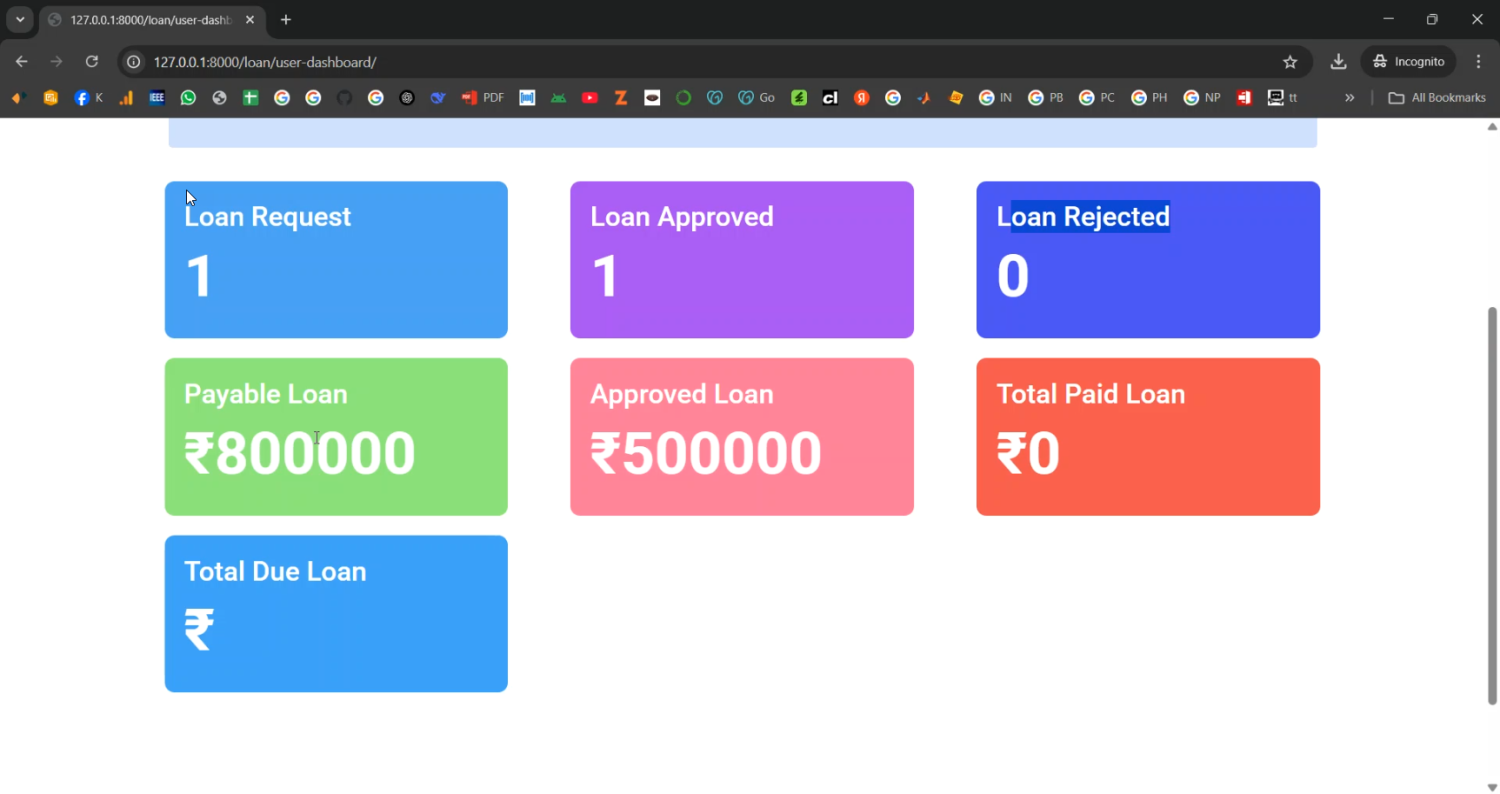
Task: Open the IEEE bookmark
Action: click(157, 98)
